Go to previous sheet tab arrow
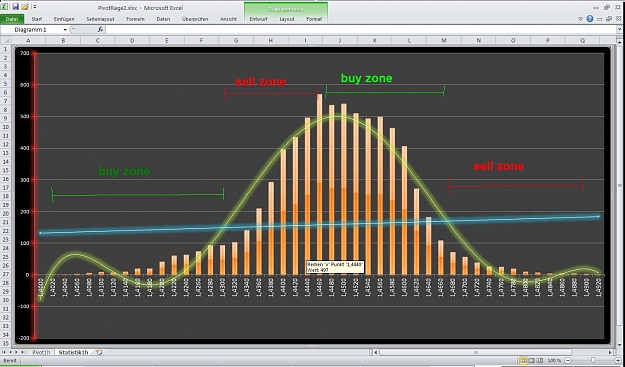This screenshot has height=367, width=625. [11, 352]
